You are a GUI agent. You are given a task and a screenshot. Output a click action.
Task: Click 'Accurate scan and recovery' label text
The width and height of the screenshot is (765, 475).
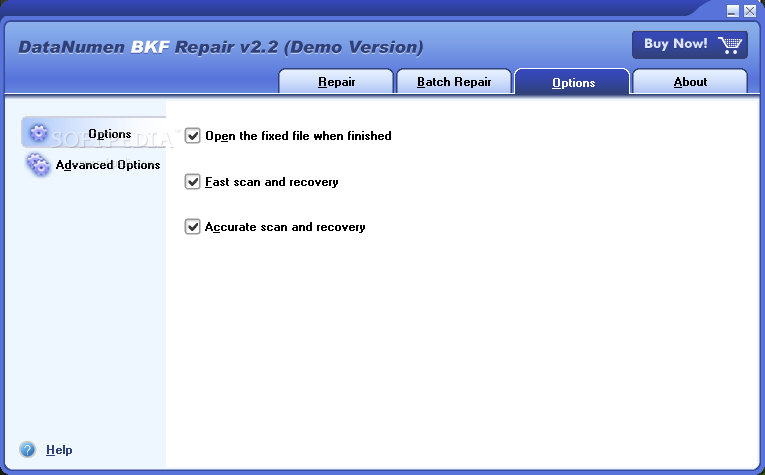point(285,227)
